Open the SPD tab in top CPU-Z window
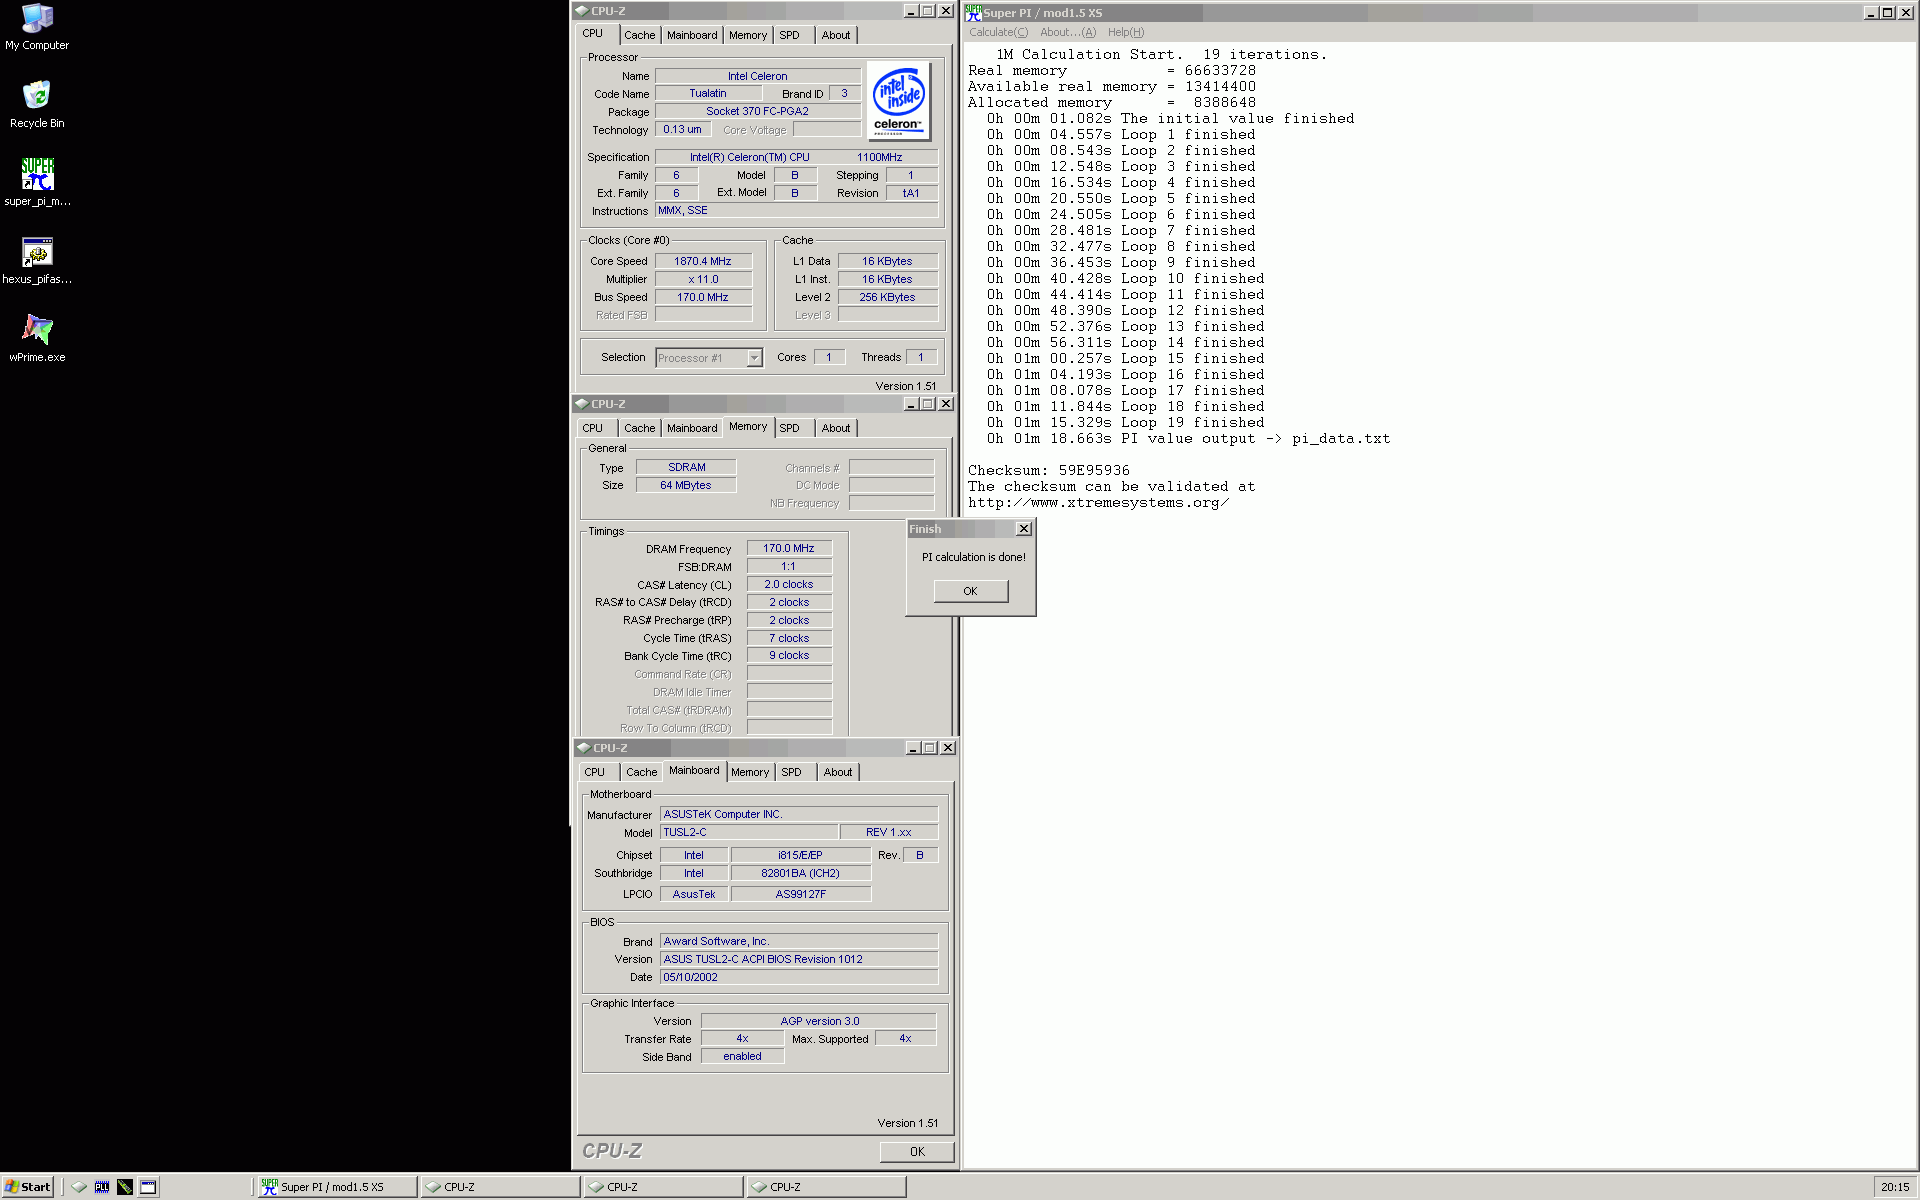Viewport: 1920px width, 1200px height. [x=790, y=35]
